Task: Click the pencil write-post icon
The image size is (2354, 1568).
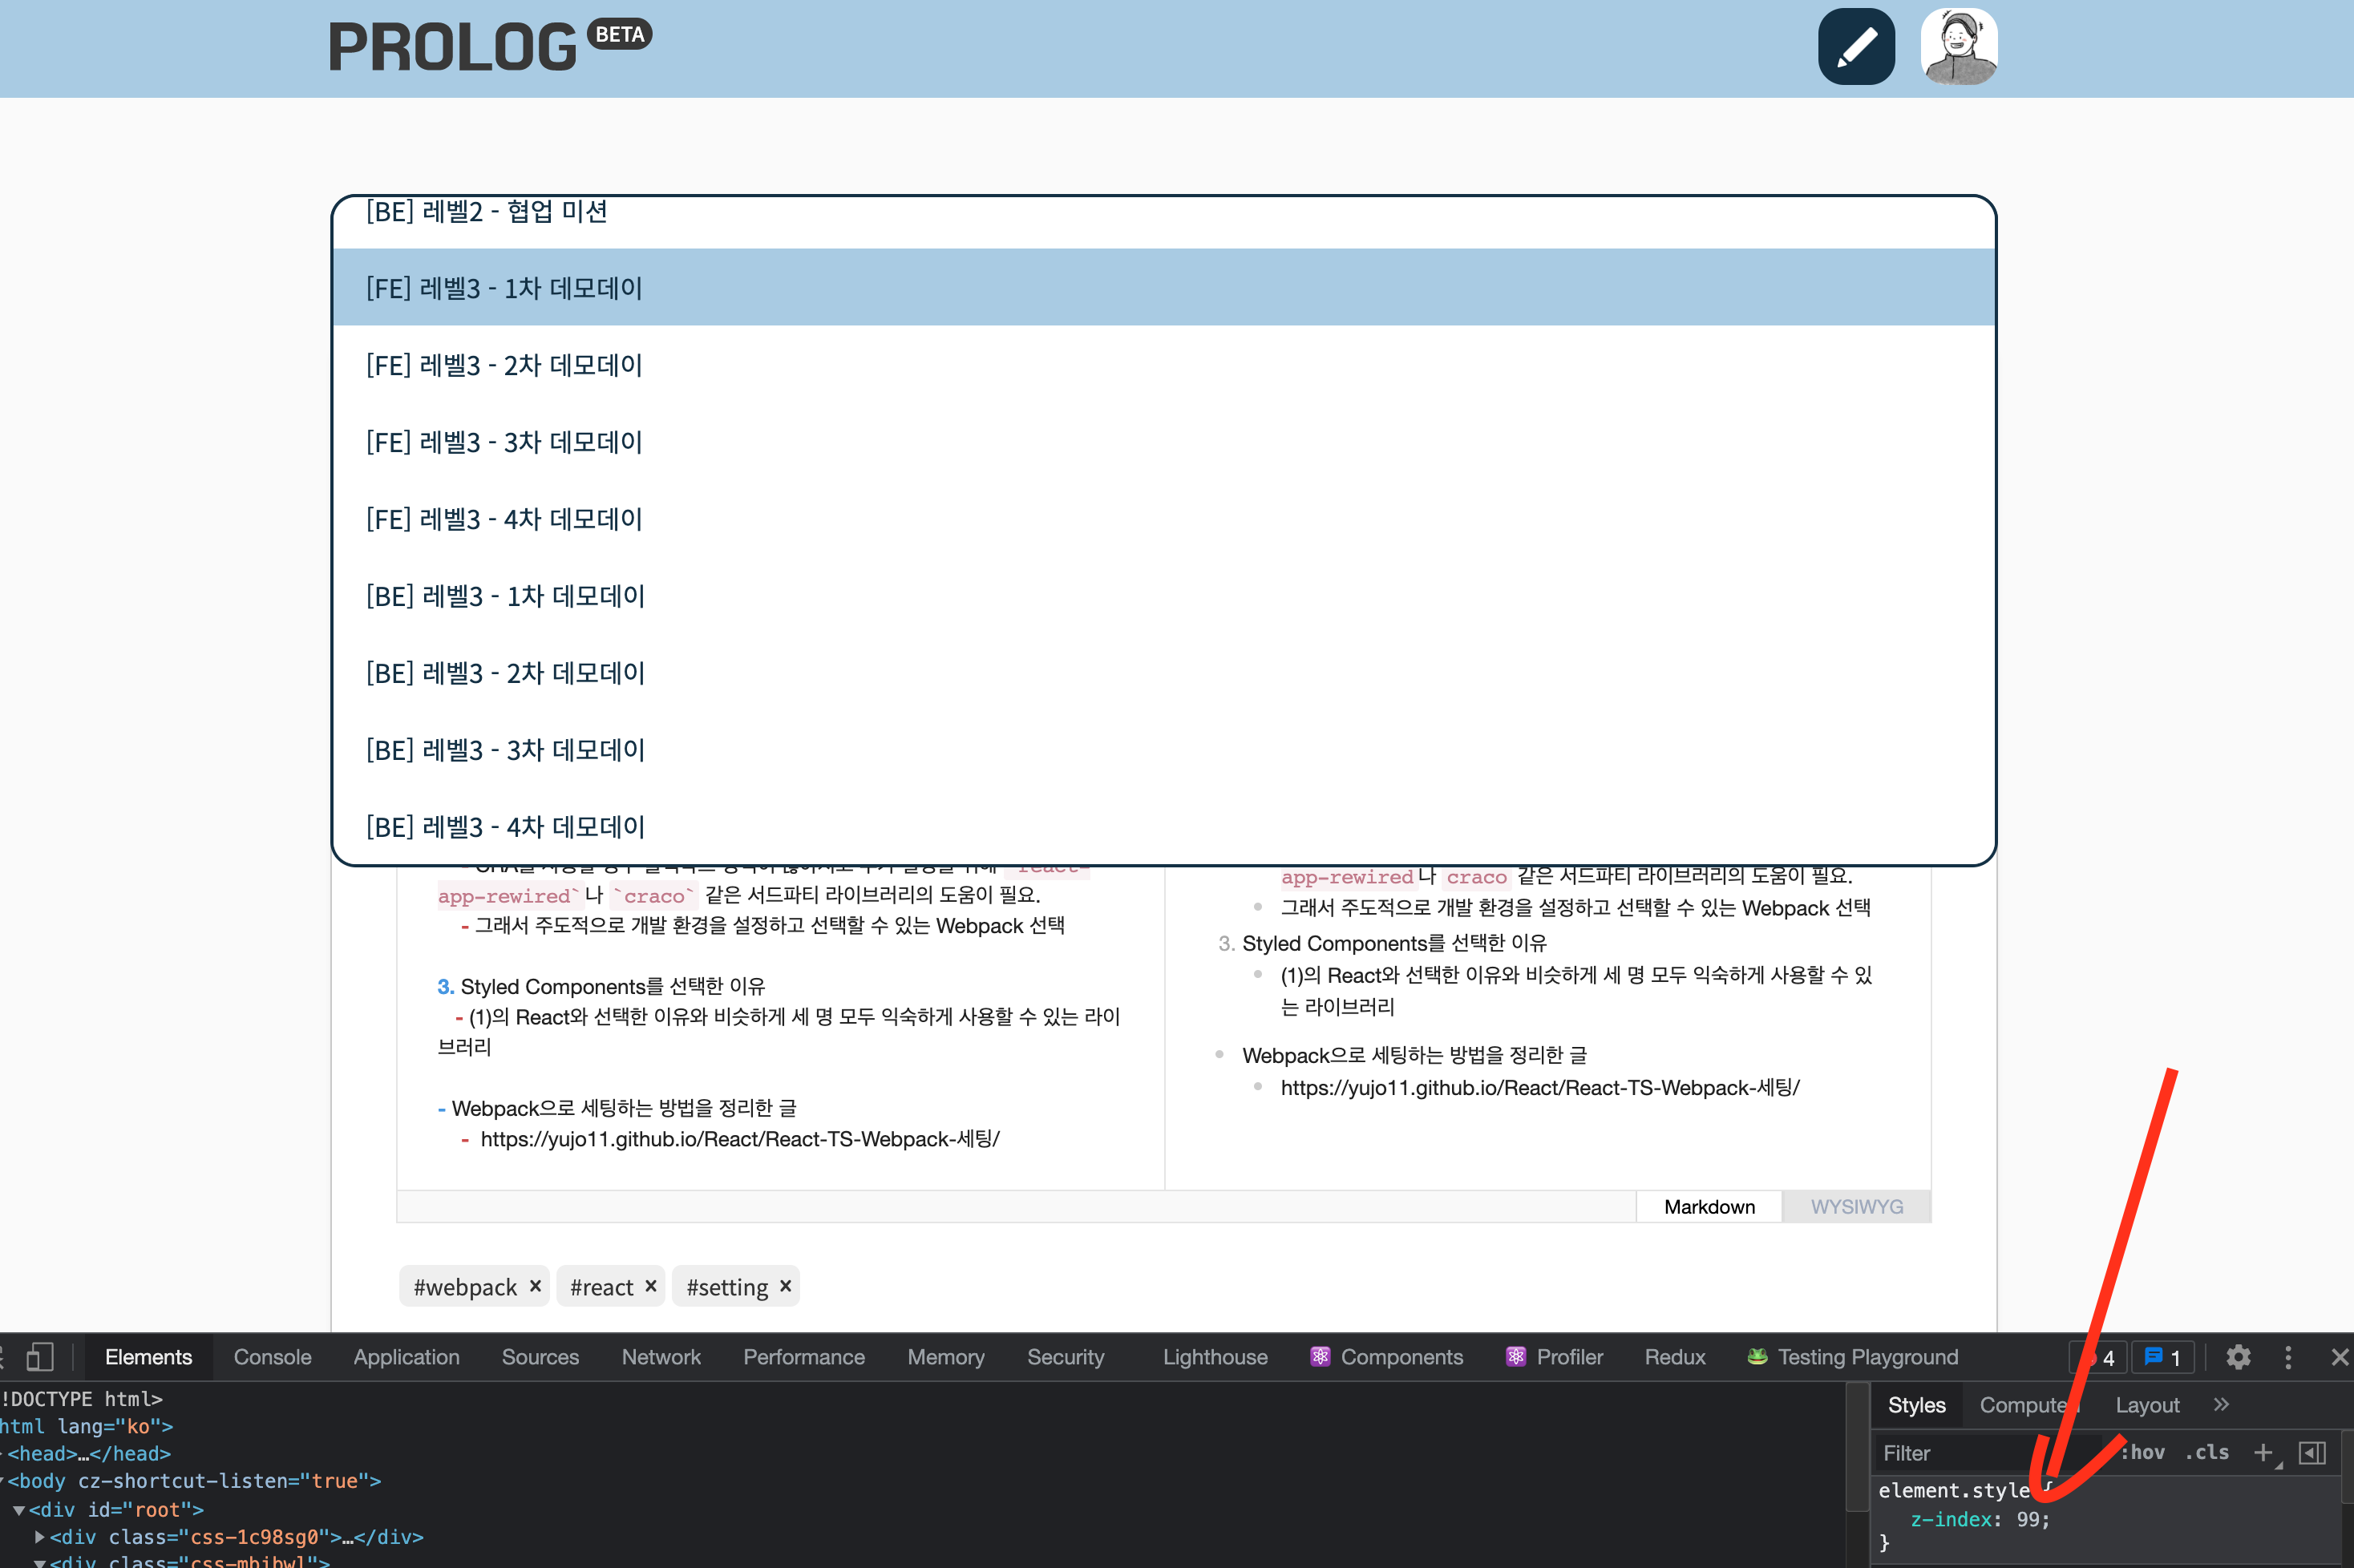Action: (x=1855, y=47)
